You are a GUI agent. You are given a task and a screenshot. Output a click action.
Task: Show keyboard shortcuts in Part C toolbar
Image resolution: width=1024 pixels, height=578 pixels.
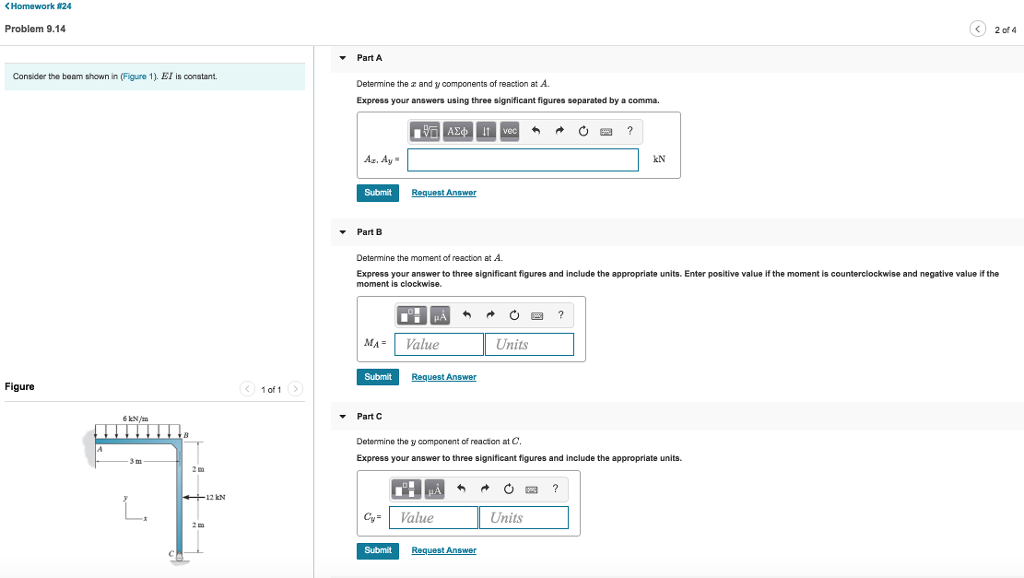[532, 489]
